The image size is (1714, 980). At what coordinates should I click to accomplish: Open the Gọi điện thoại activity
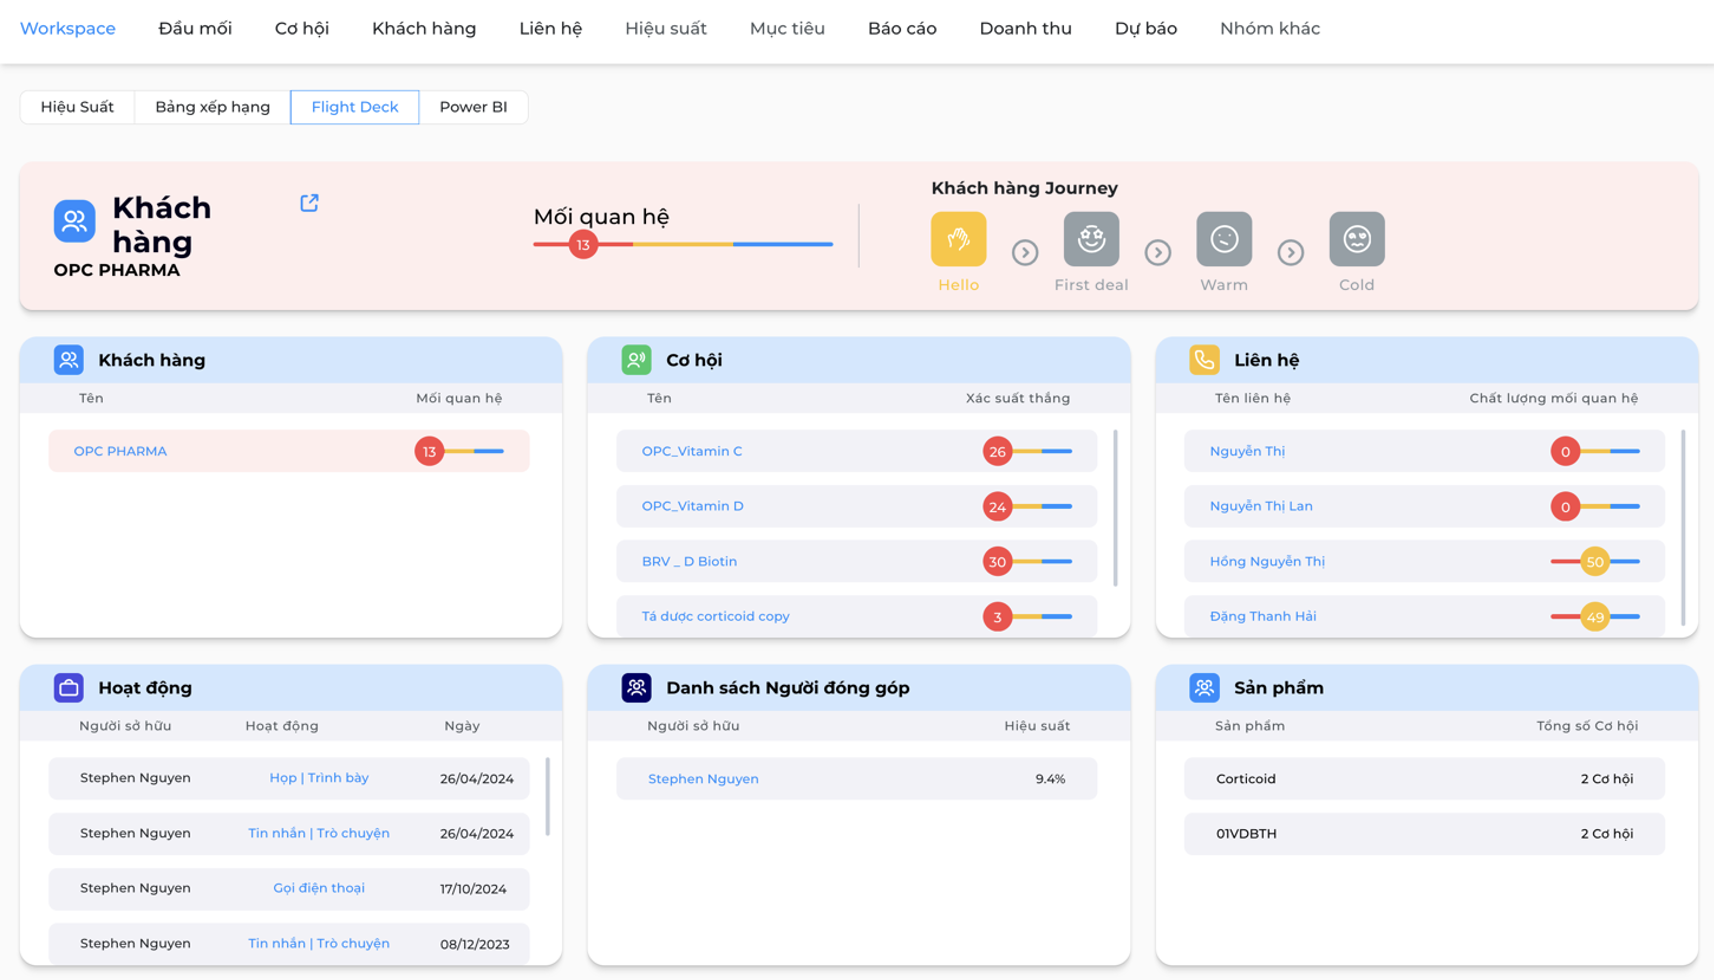319,888
